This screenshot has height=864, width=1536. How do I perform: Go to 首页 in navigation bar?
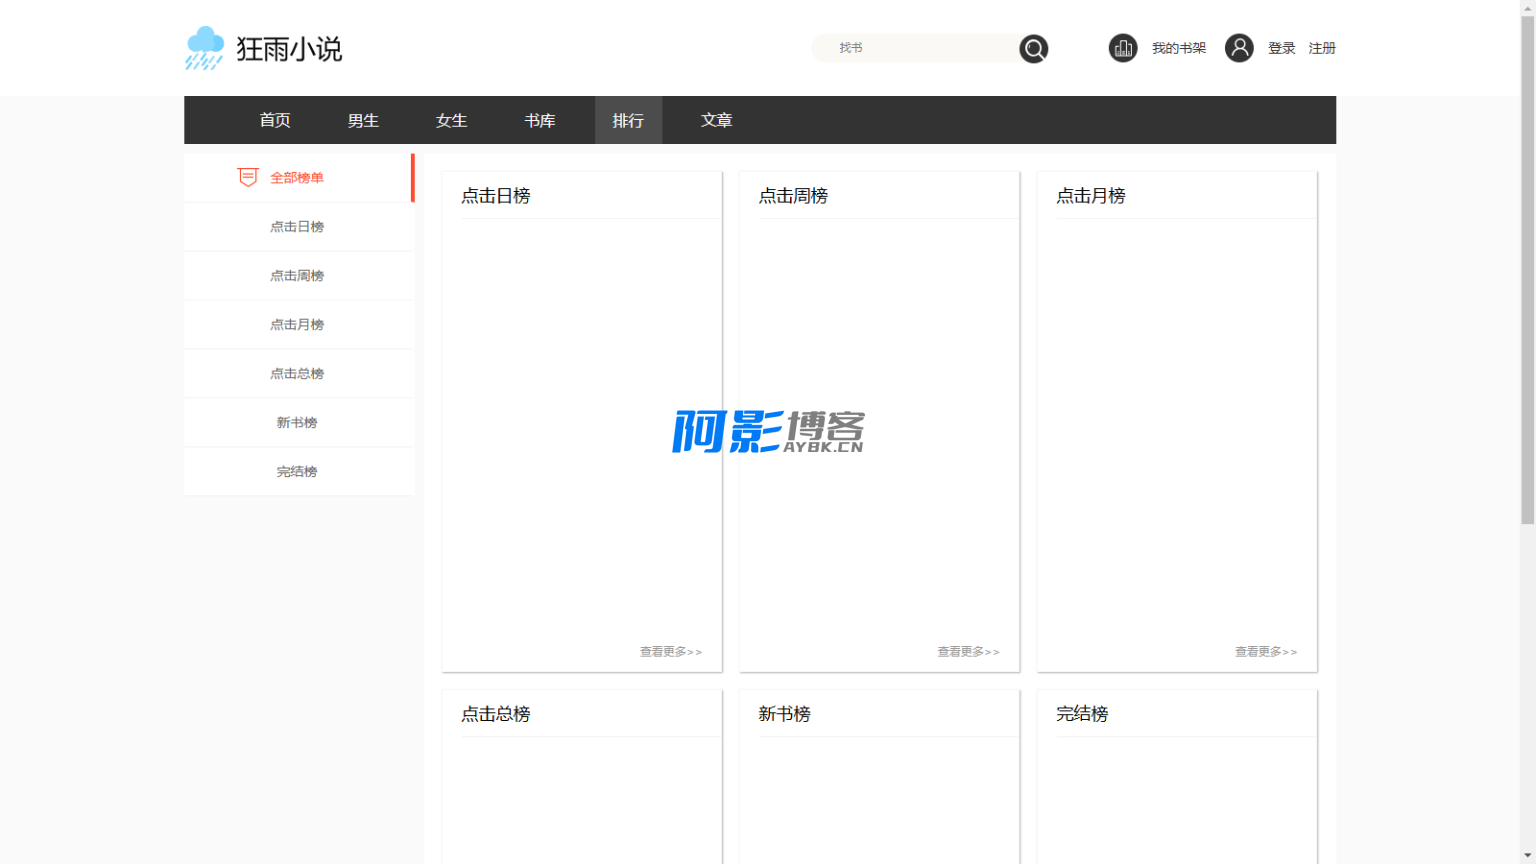275,120
